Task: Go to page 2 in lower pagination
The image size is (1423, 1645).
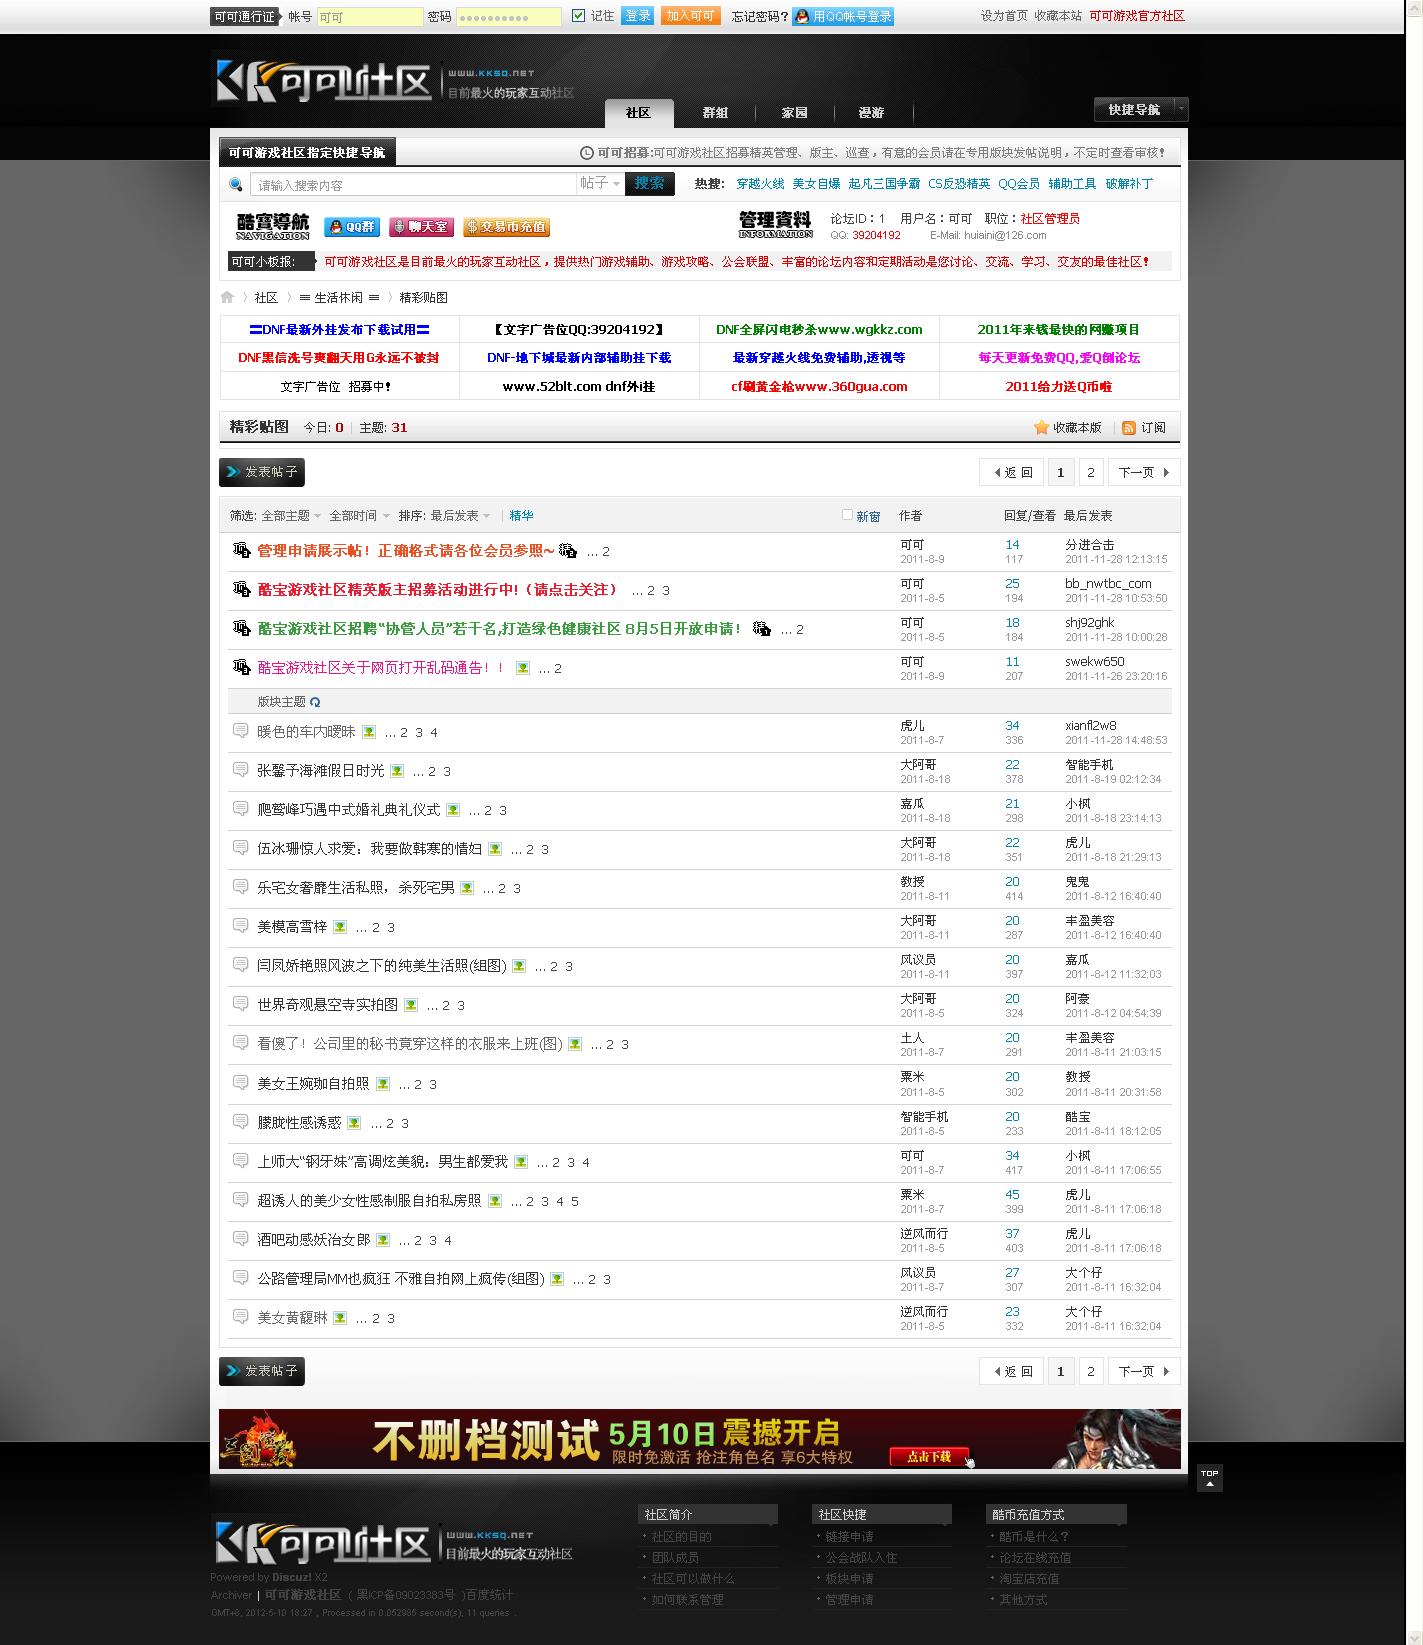Action: (x=1091, y=1371)
